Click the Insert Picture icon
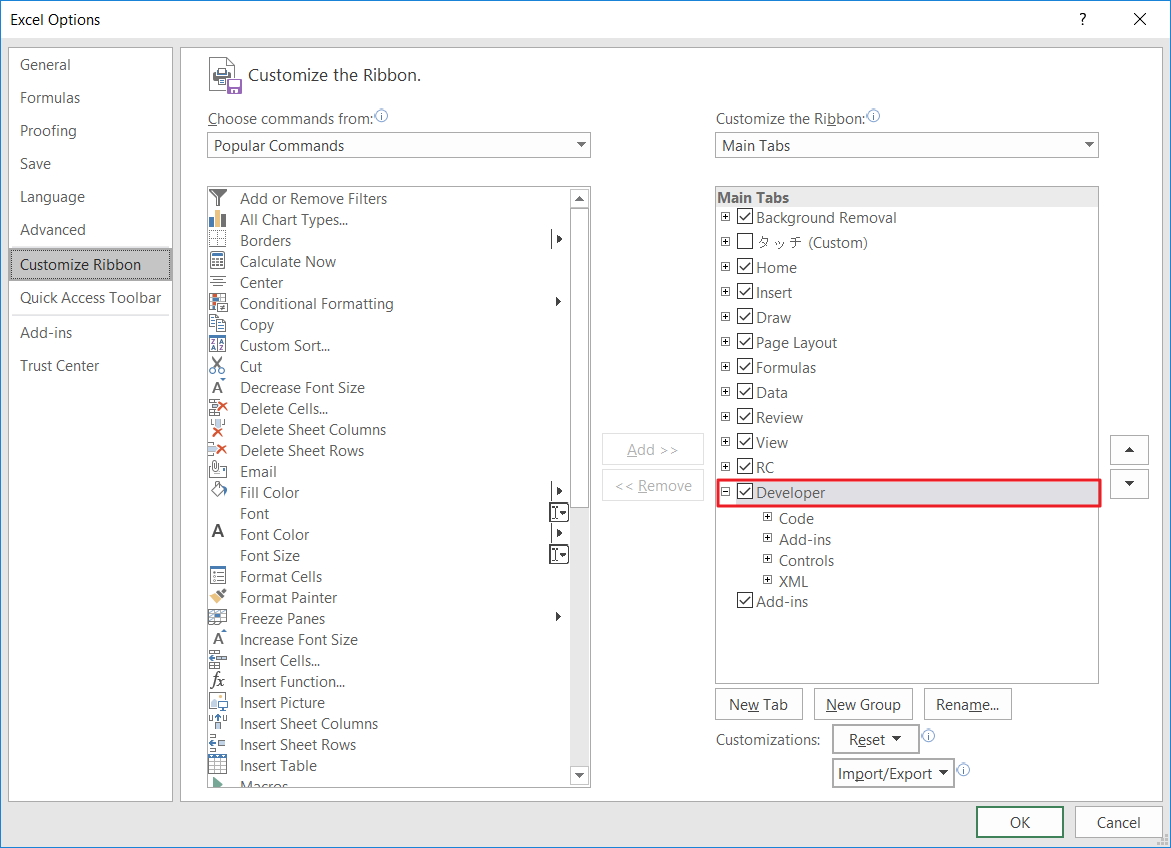 217,702
